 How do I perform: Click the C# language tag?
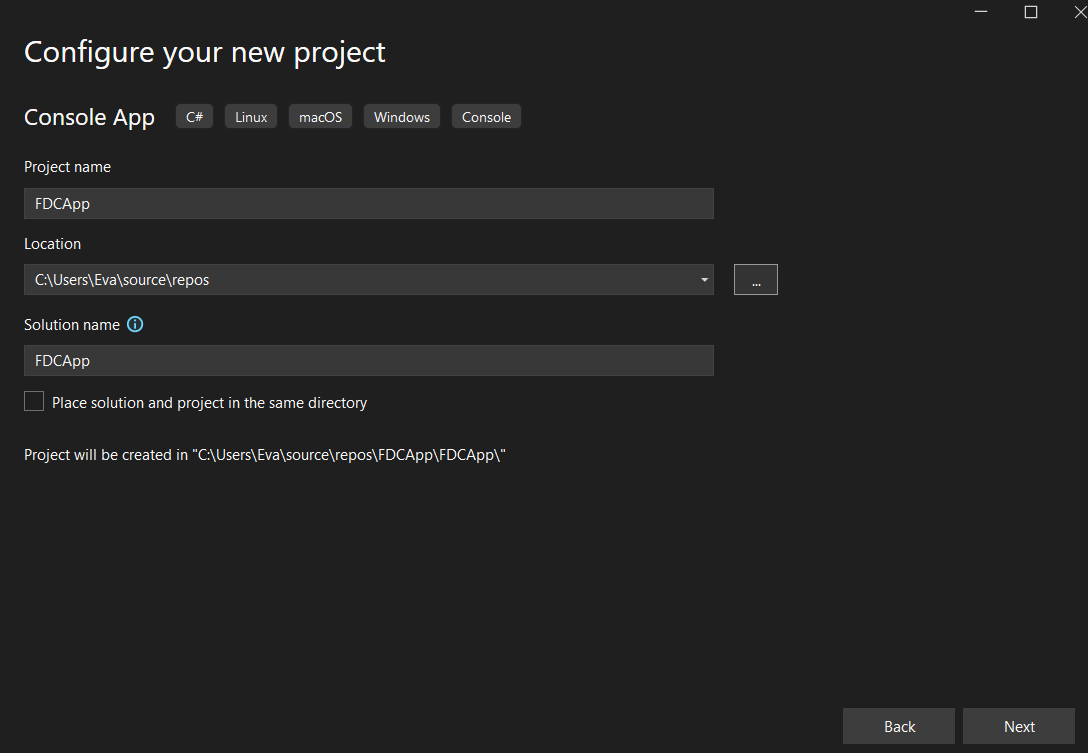point(194,117)
